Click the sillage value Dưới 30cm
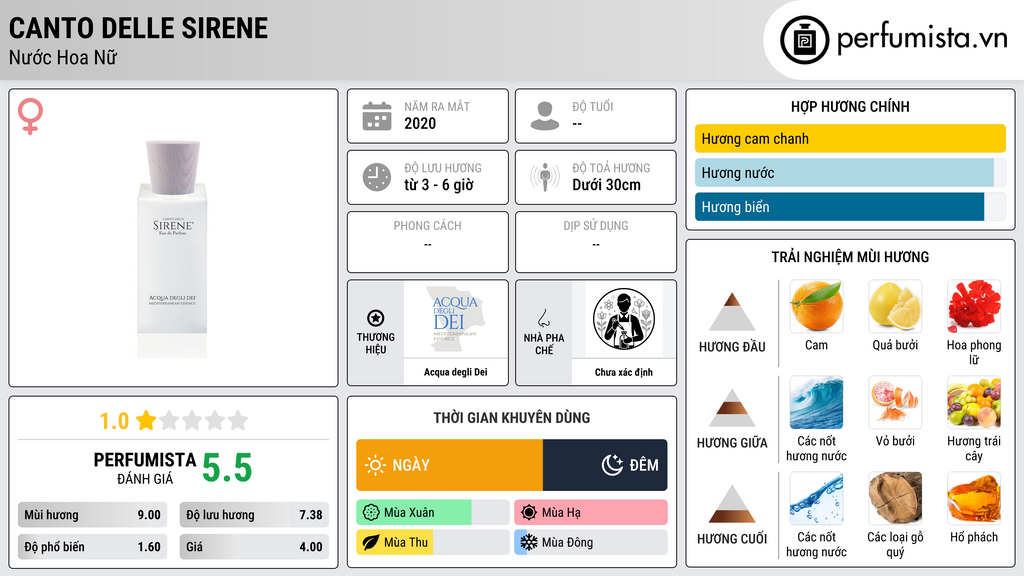Image resolution: width=1024 pixels, height=576 pixels. pos(607,185)
